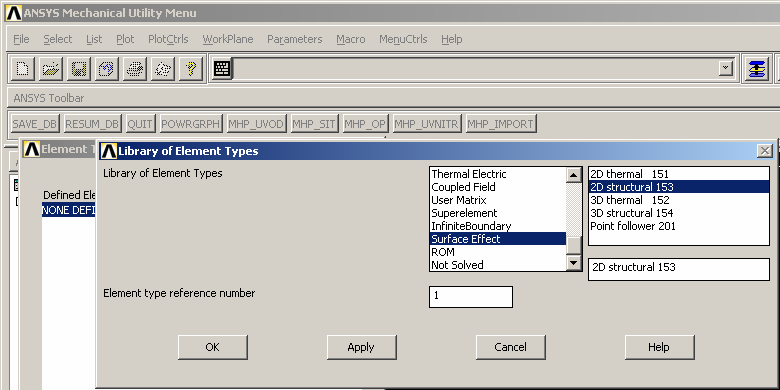Click the Image Capture toolbar icon

[x=134, y=69]
